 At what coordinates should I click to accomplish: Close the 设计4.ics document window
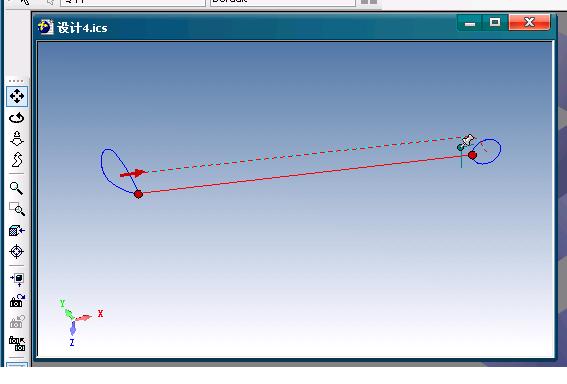pyautogui.click(x=529, y=22)
